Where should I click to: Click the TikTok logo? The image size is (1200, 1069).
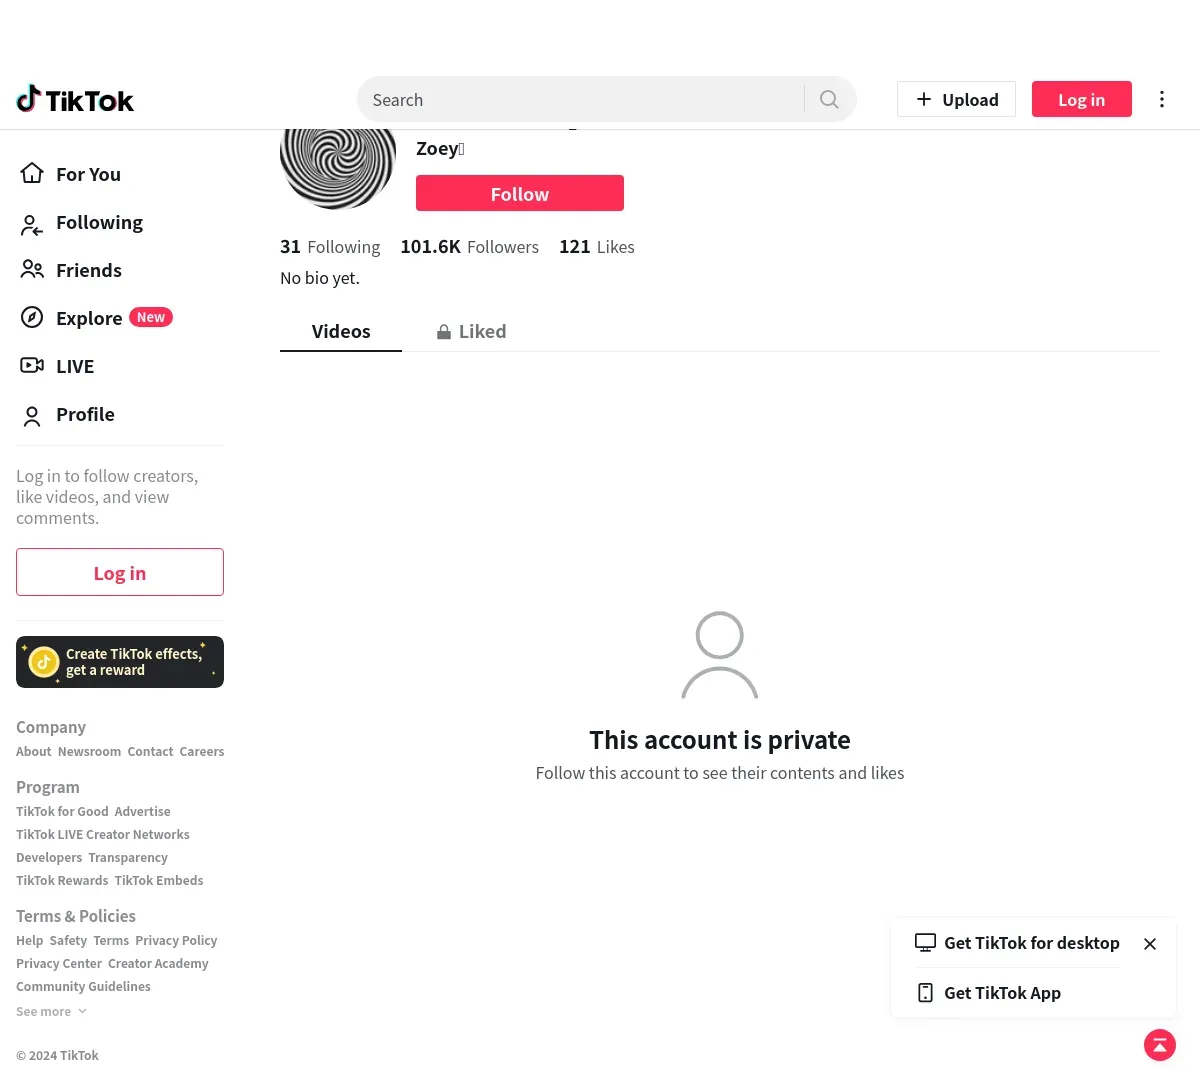point(75,99)
